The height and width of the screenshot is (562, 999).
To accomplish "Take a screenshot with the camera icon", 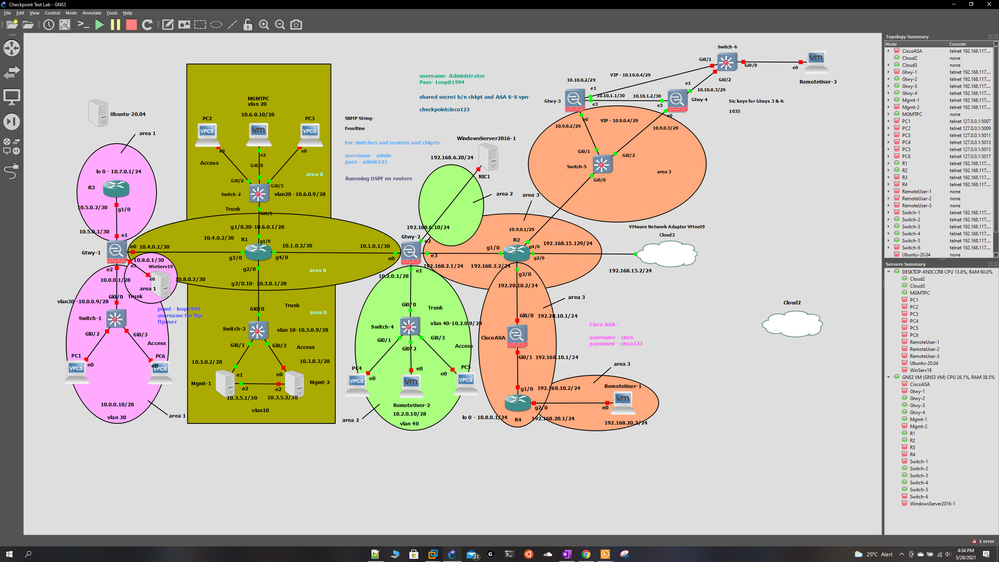I will pos(296,24).
